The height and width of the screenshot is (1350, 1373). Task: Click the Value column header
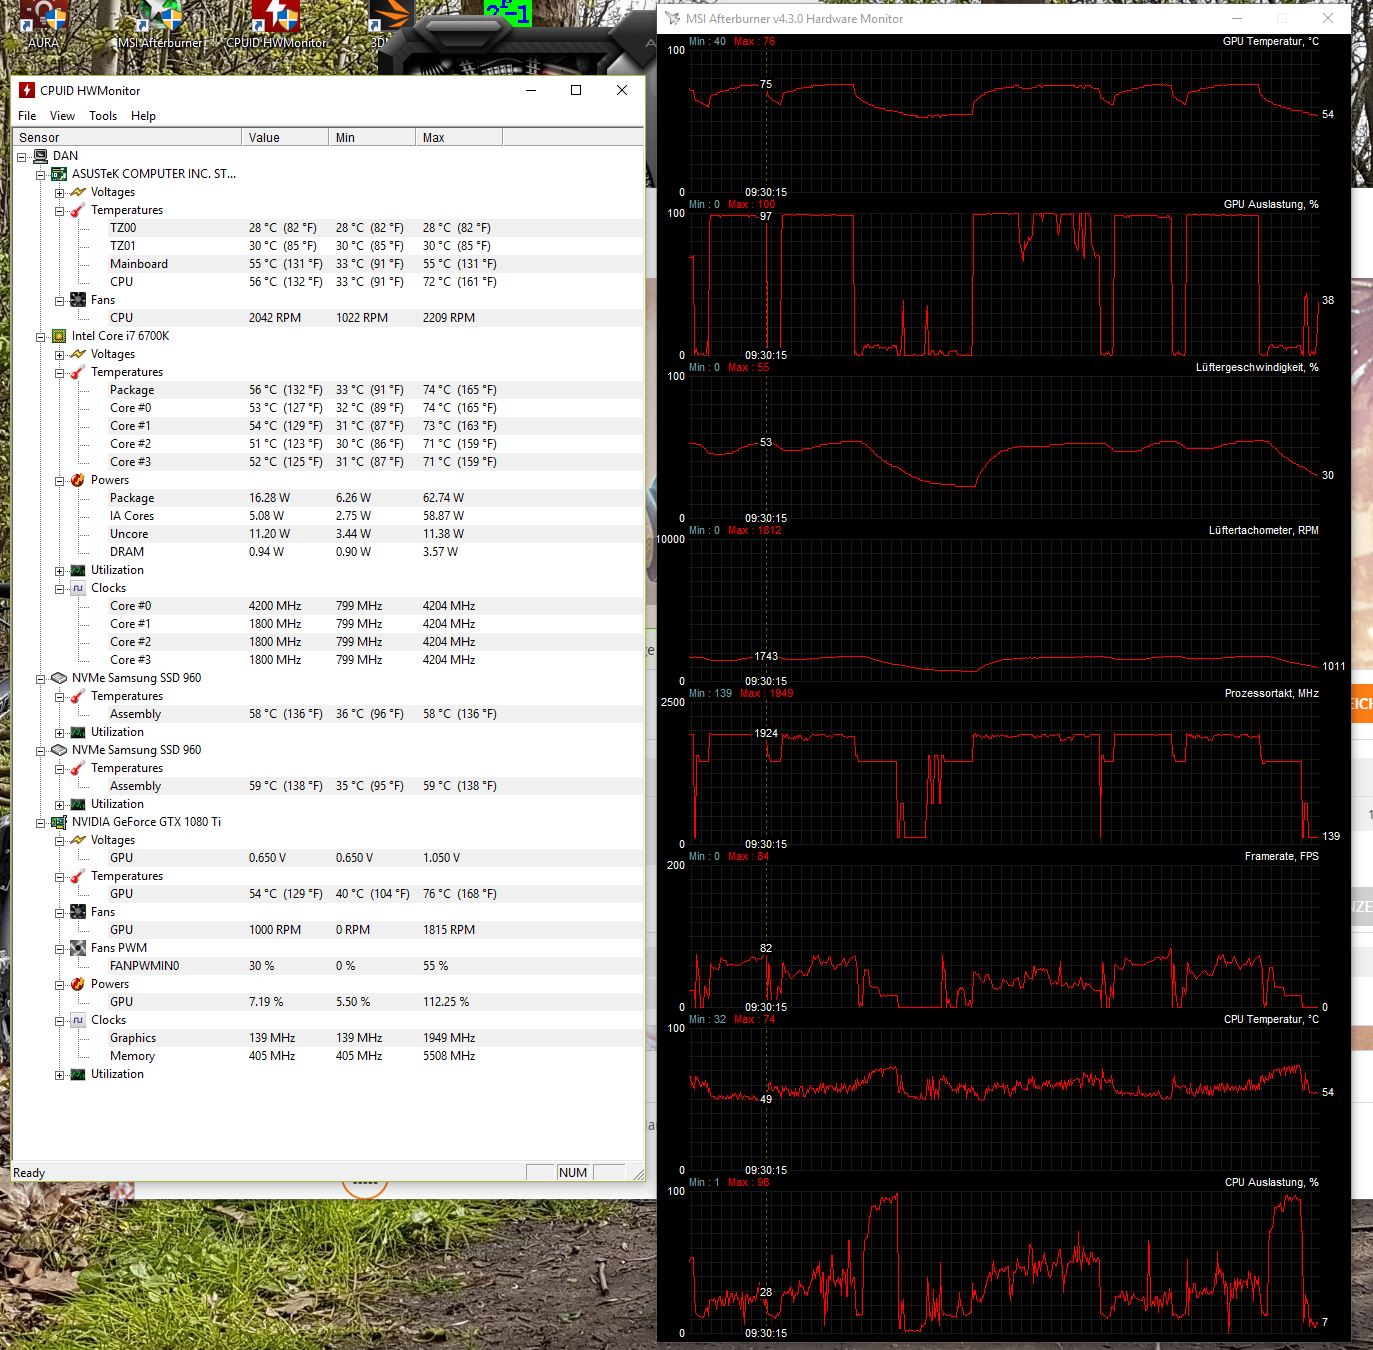click(x=285, y=138)
